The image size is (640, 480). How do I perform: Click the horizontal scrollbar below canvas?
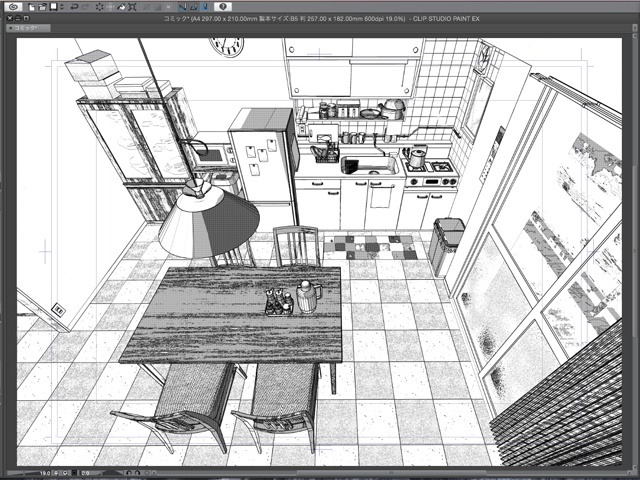click(392, 473)
